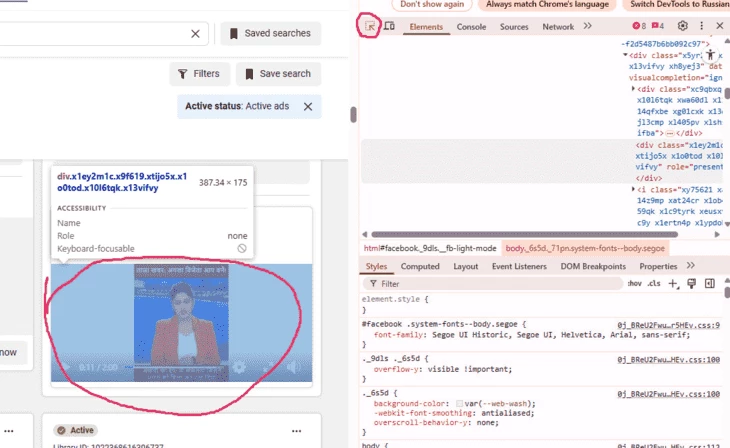Image resolution: width=730 pixels, height=448 pixels.
Task: Switch to the Elements tab
Action: (426, 27)
